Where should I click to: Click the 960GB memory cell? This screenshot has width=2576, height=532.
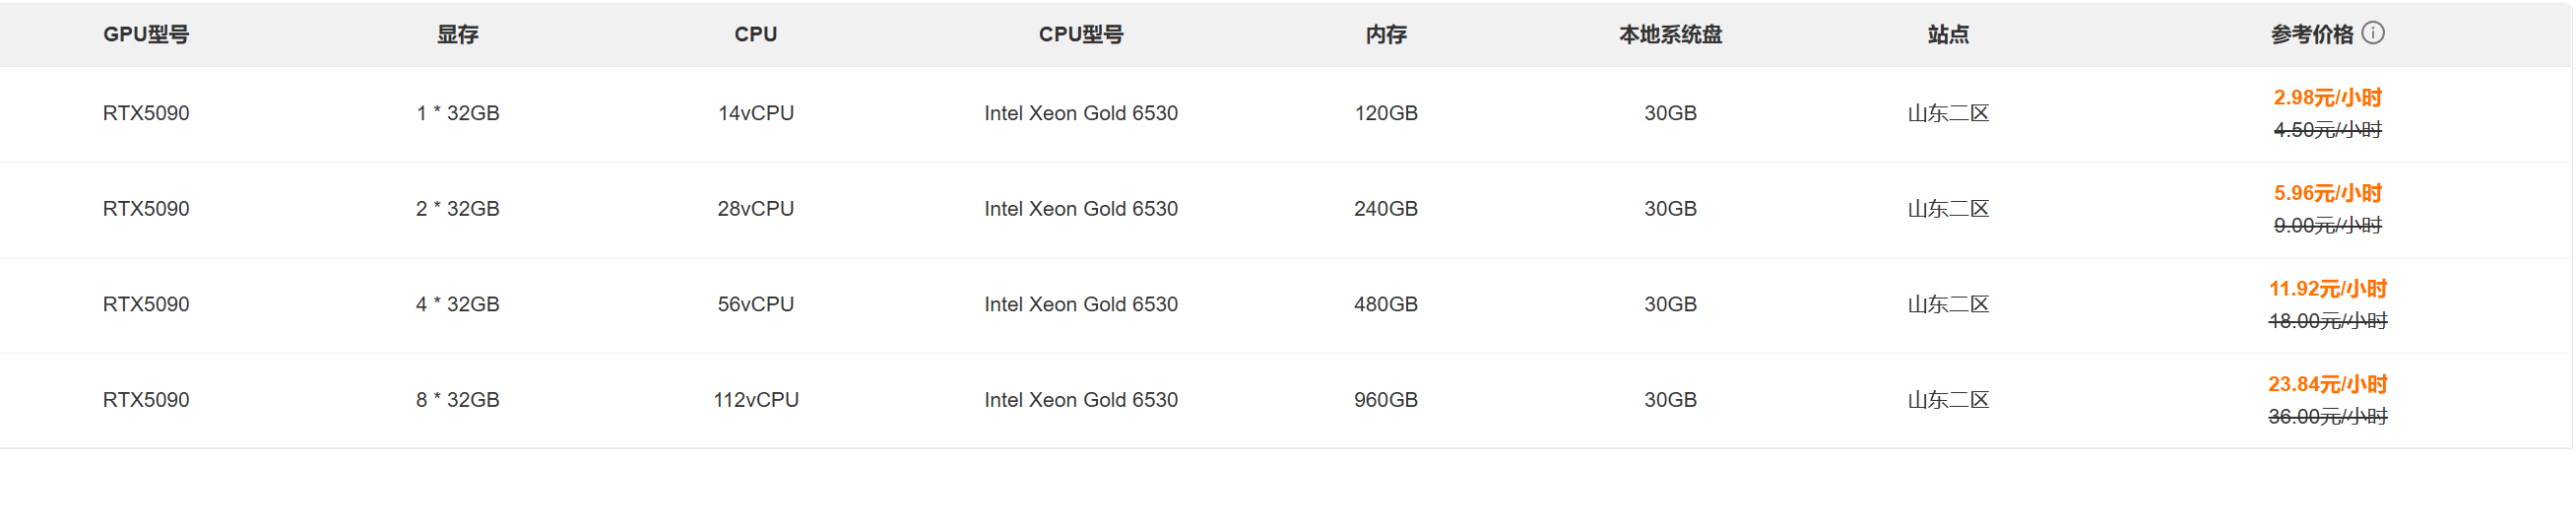pyautogui.click(x=1386, y=400)
